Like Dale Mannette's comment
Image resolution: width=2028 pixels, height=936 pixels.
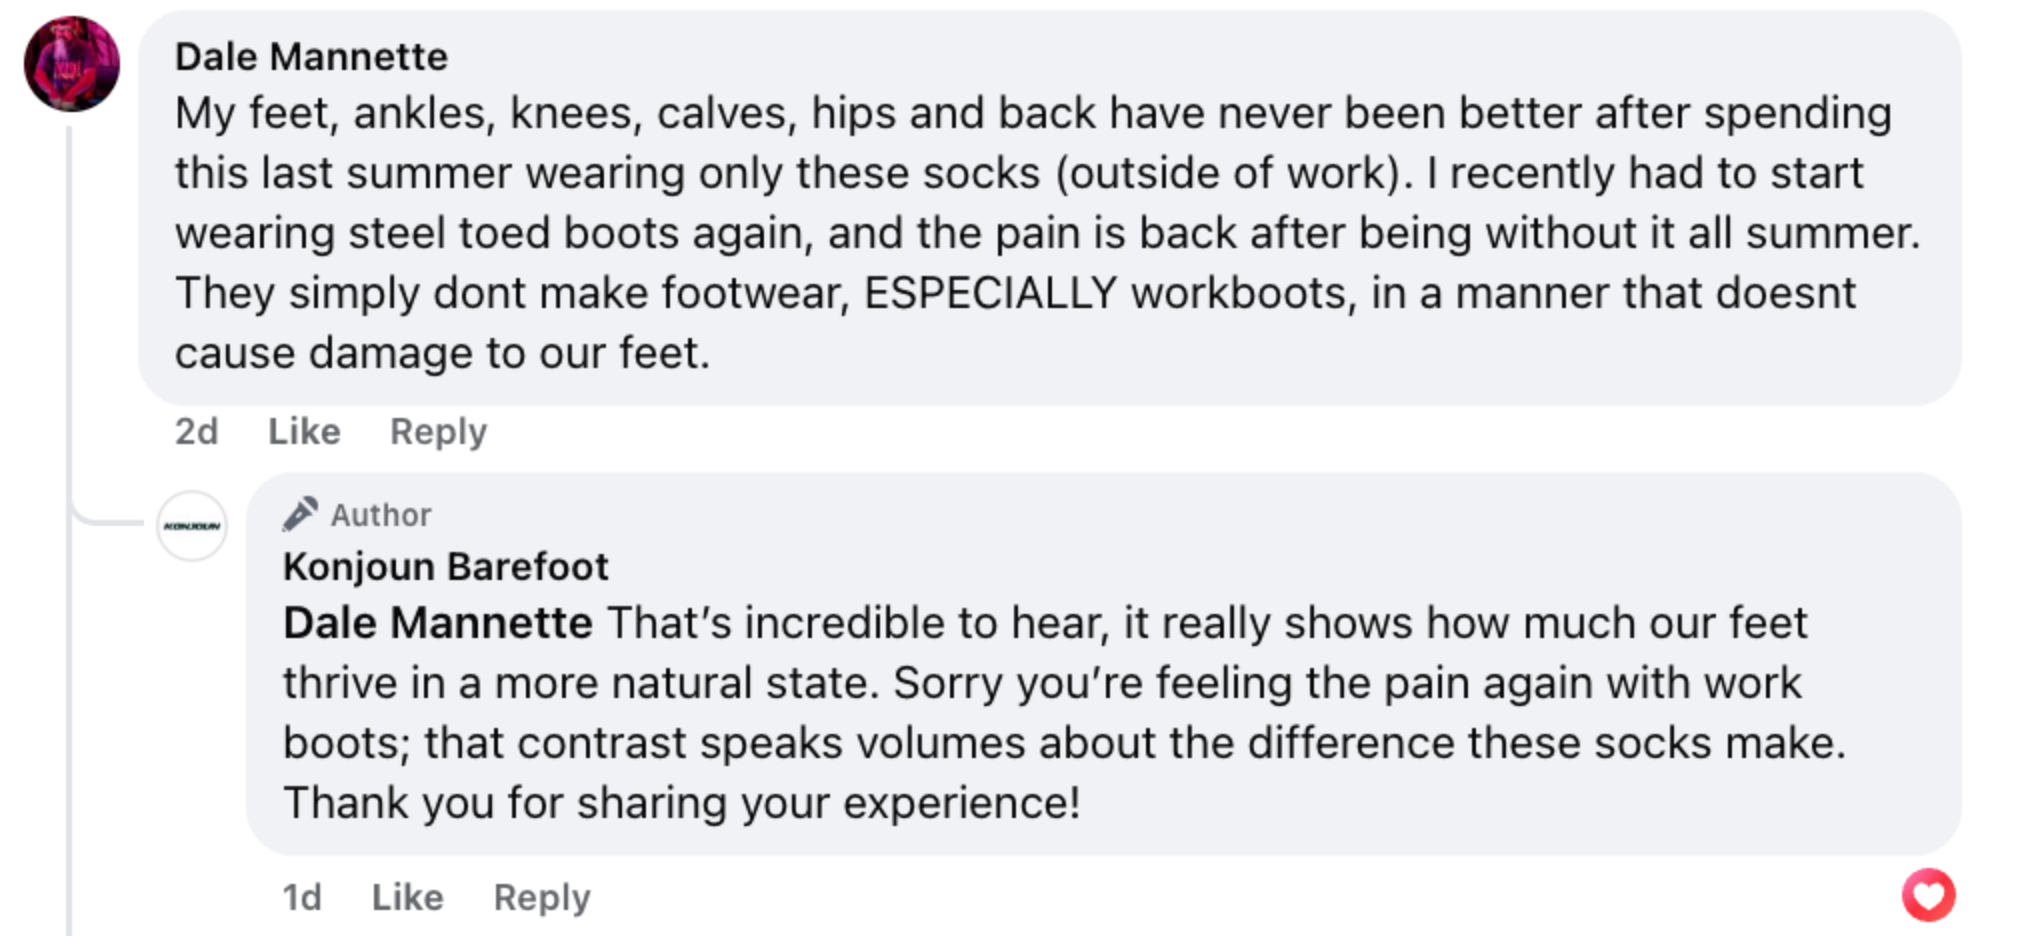click(304, 432)
